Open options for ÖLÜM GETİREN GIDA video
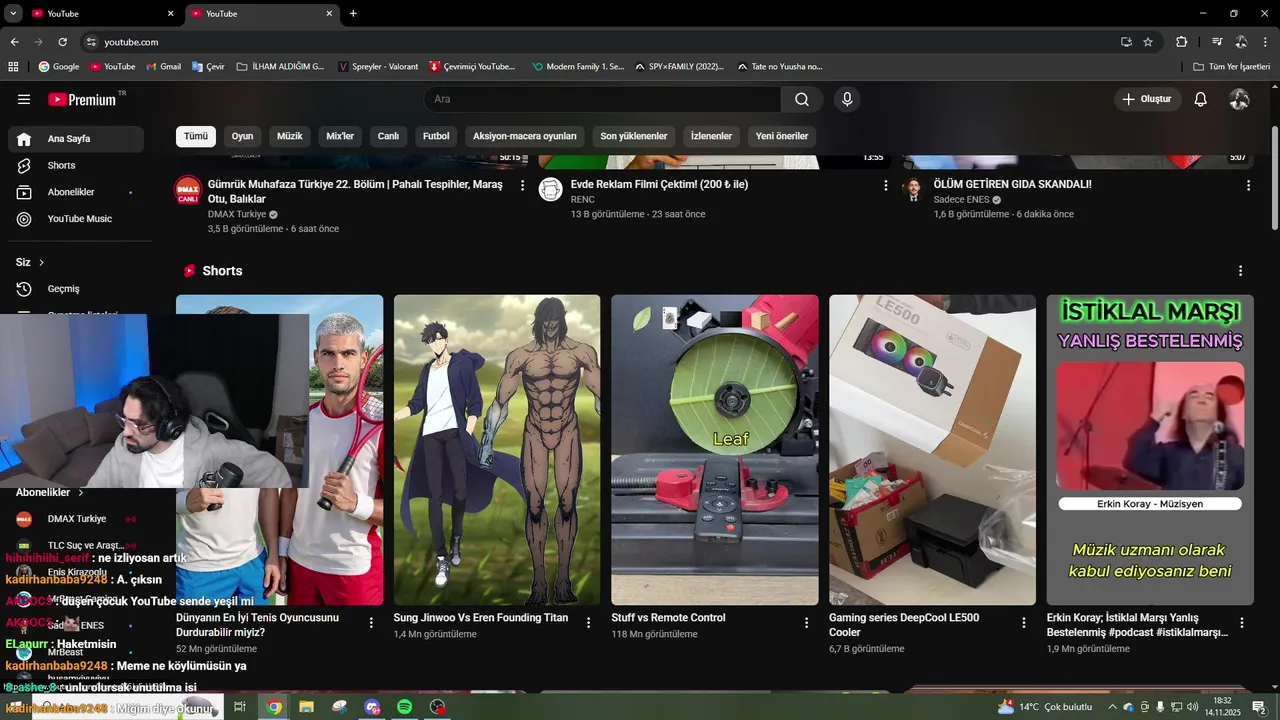Viewport: 1280px width, 720px height. coord(1248,185)
